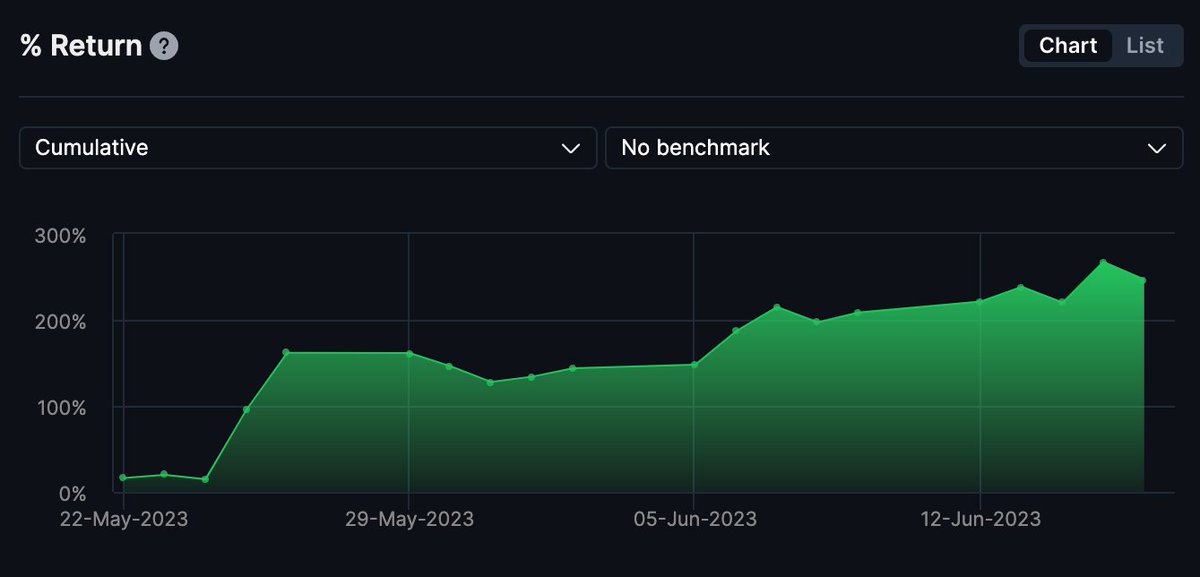Click the 29-May-2023 x-axis date label
Image resolution: width=1200 pixels, height=577 pixels.
tap(409, 520)
